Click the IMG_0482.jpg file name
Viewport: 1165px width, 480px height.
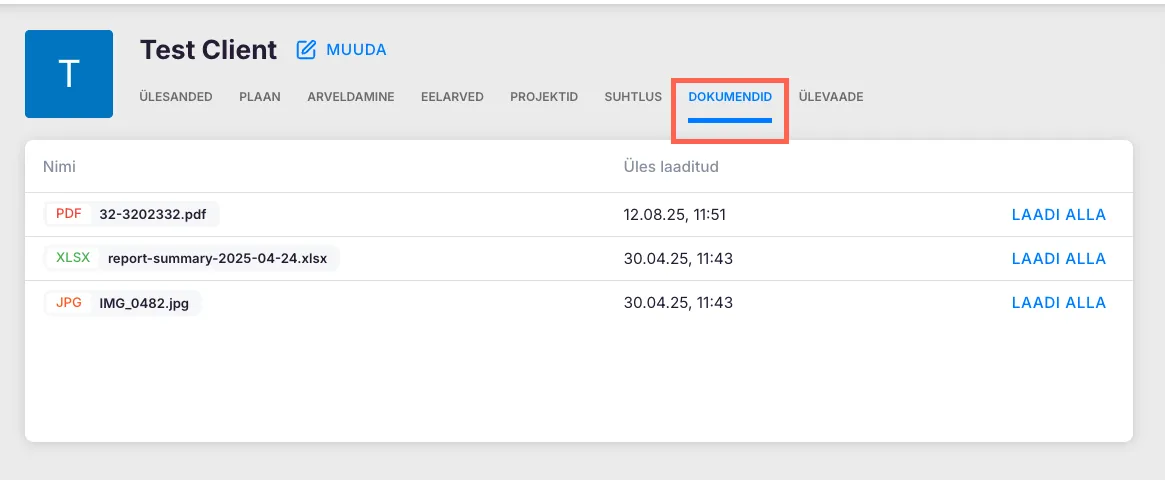click(x=144, y=302)
